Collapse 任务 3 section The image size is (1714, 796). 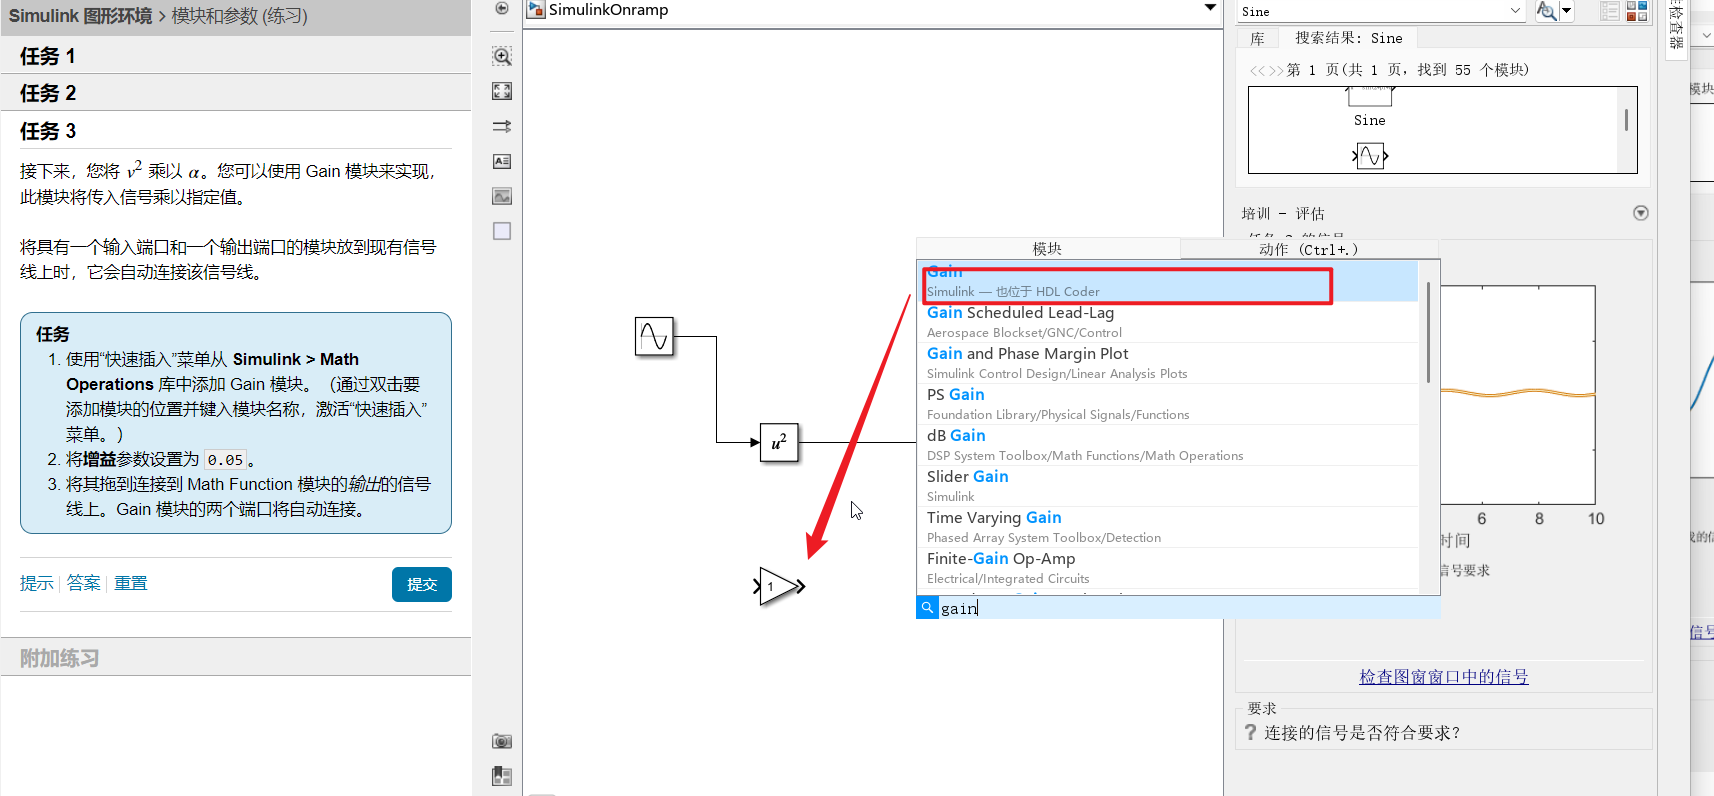click(x=236, y=131)
